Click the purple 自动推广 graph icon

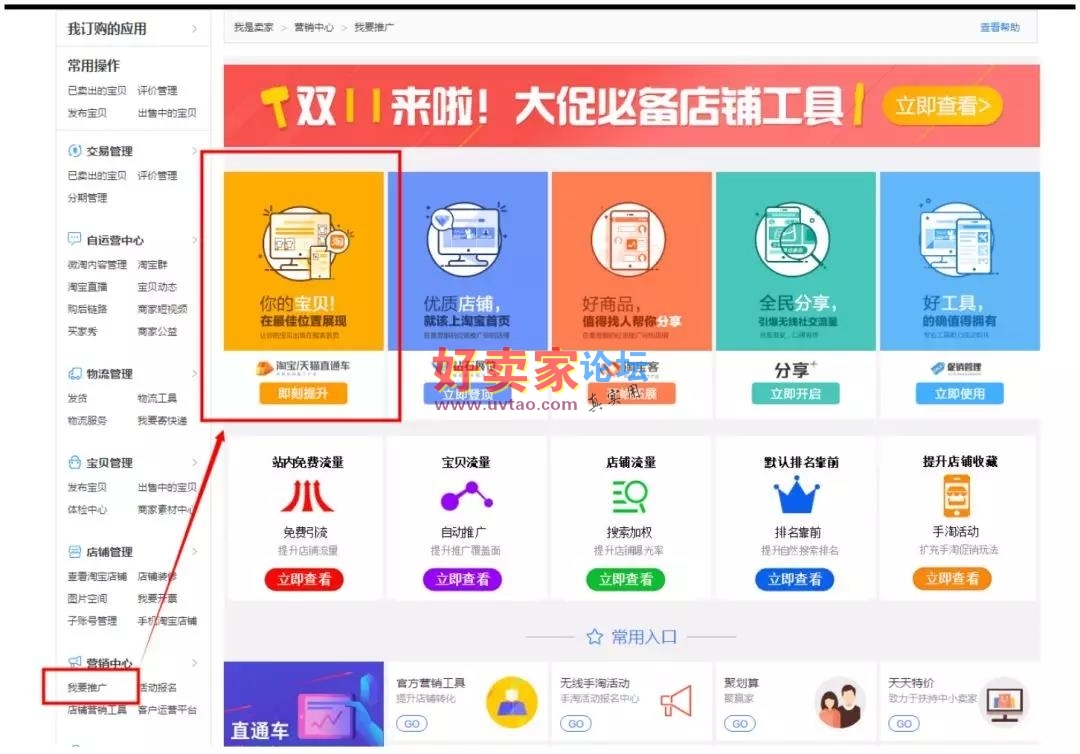pyautogui.click(x=466, y=496)
